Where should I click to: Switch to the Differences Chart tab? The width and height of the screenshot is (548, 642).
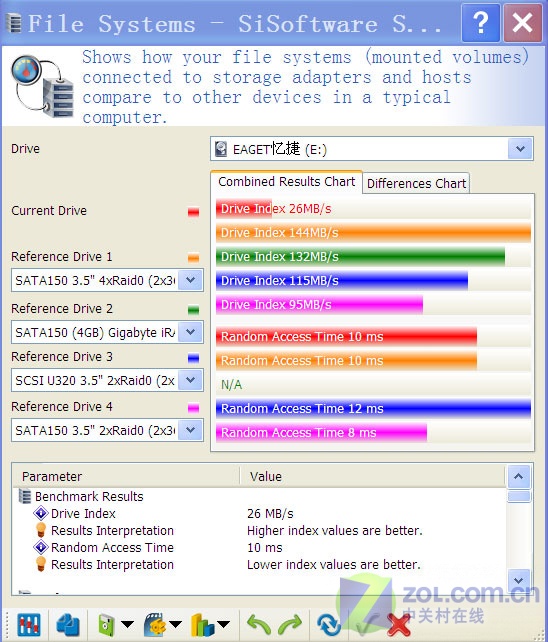(x=417, y=183)
